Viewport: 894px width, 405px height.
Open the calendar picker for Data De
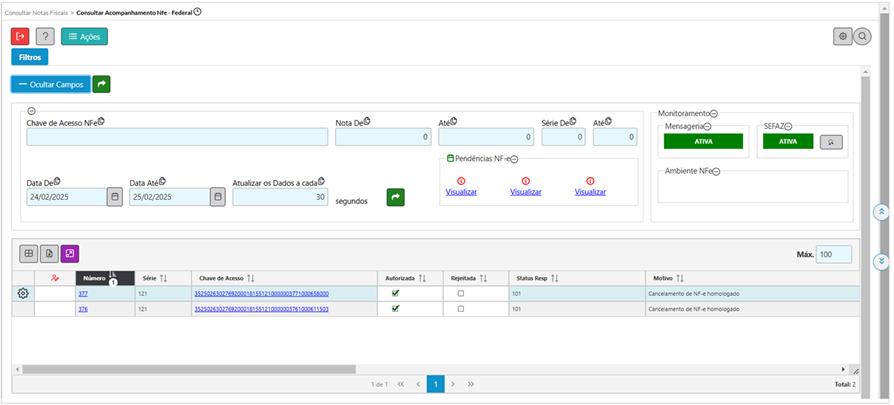[115, 198]
